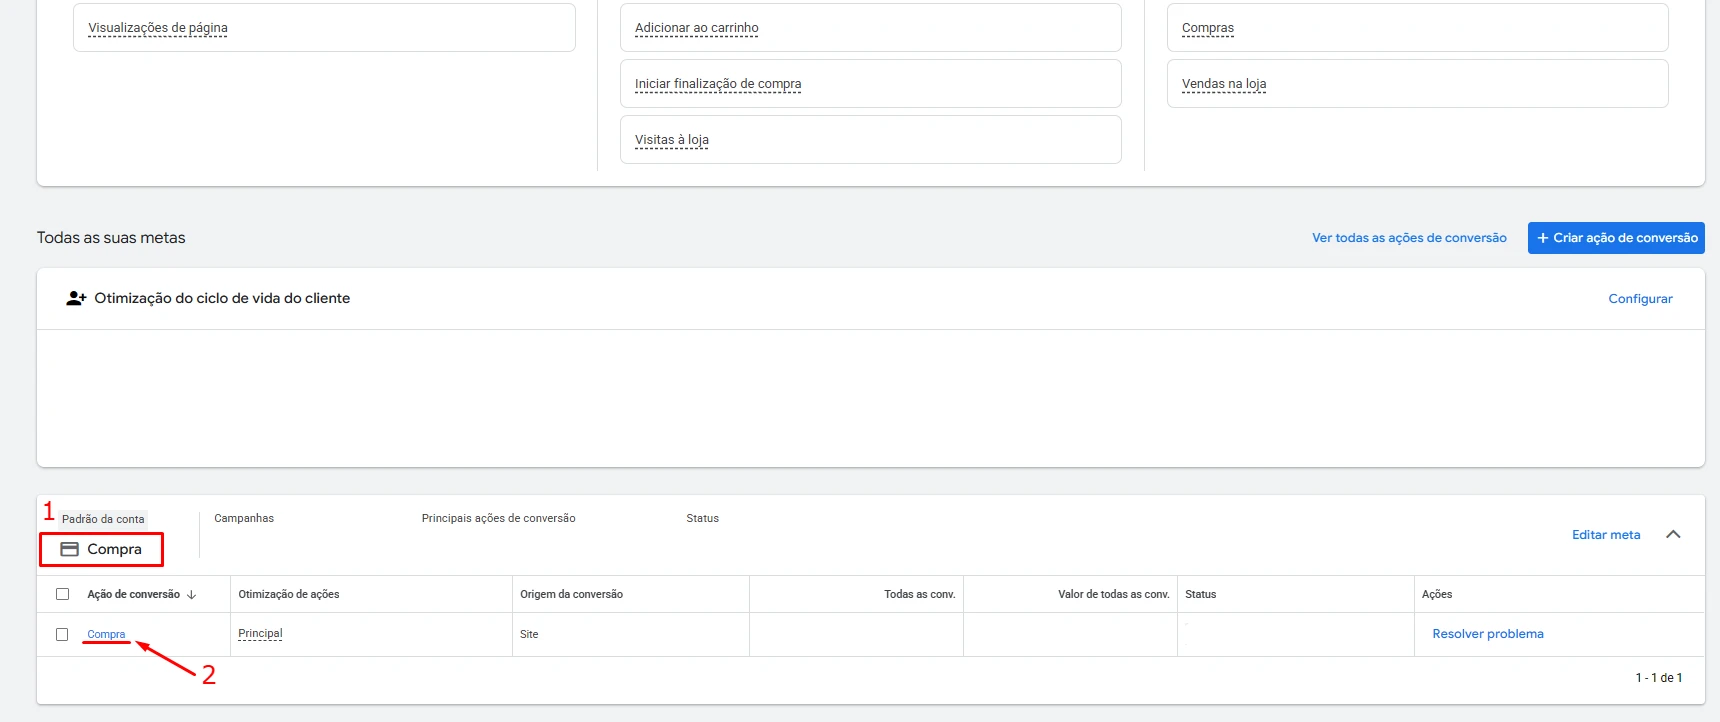
Task: Select all rows with the header checkbox
Action: (x=62, y=594)
